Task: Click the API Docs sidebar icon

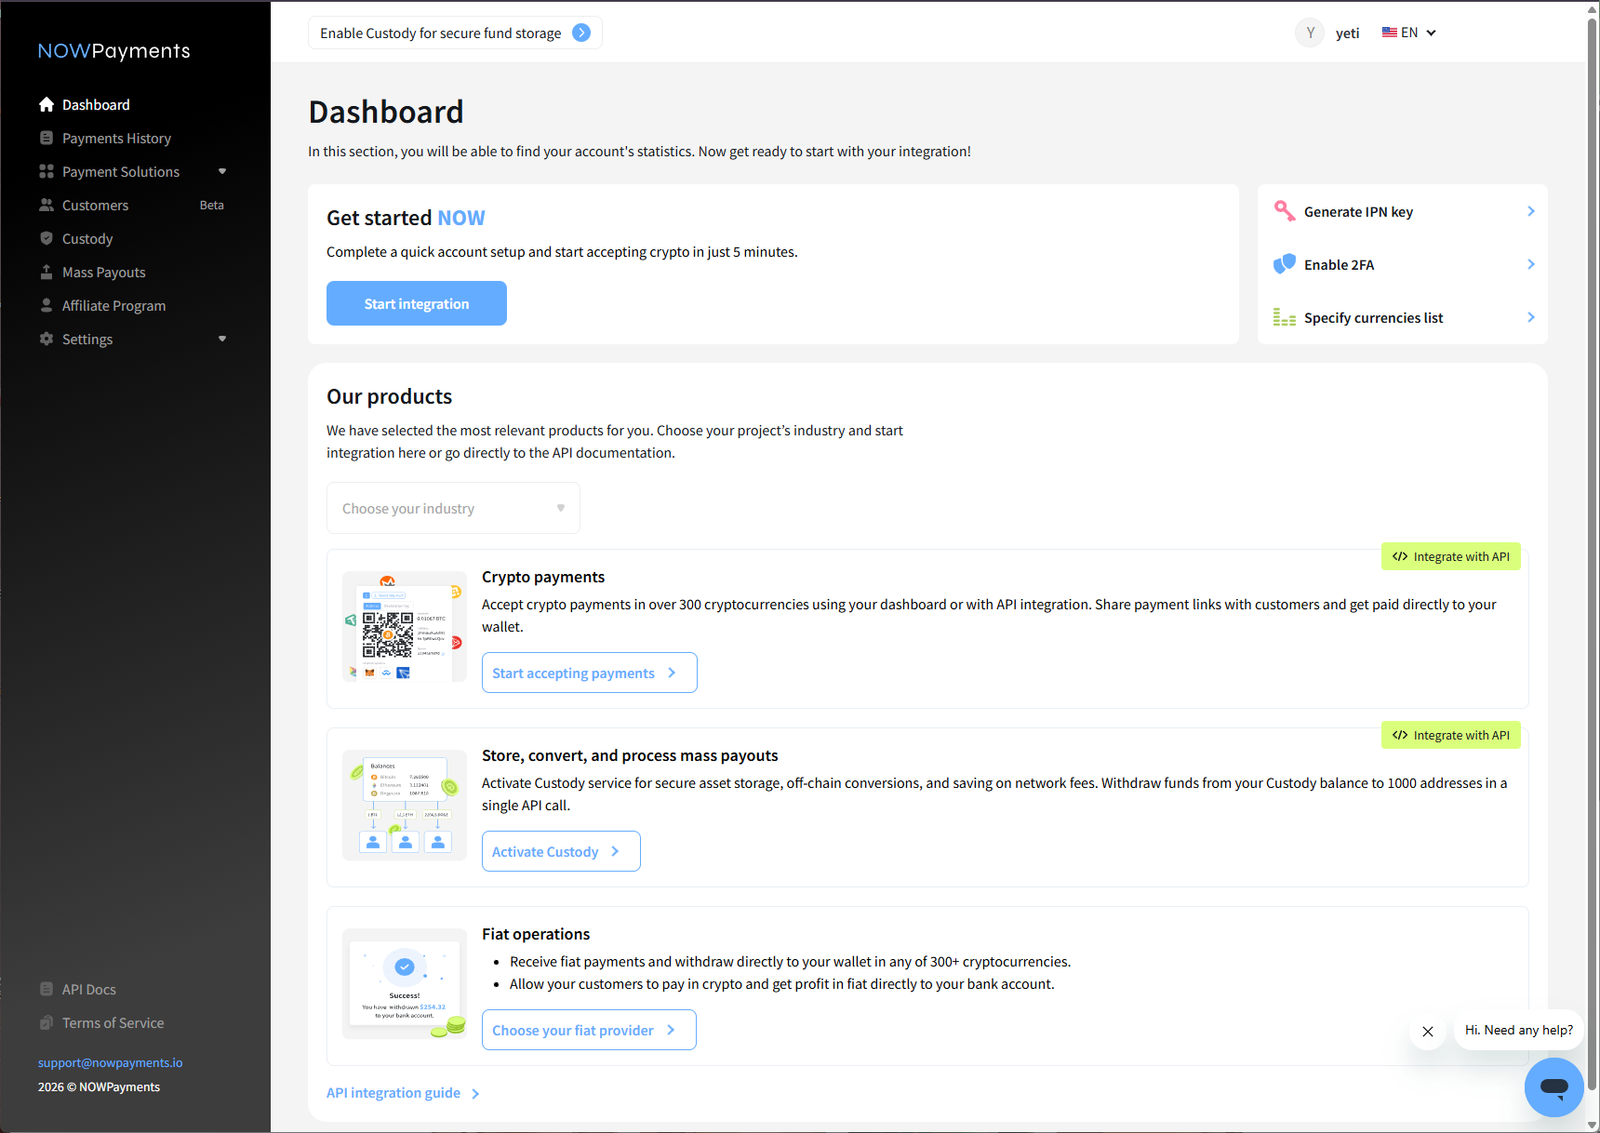Action: pyautogui.click(x=46, y=988)
